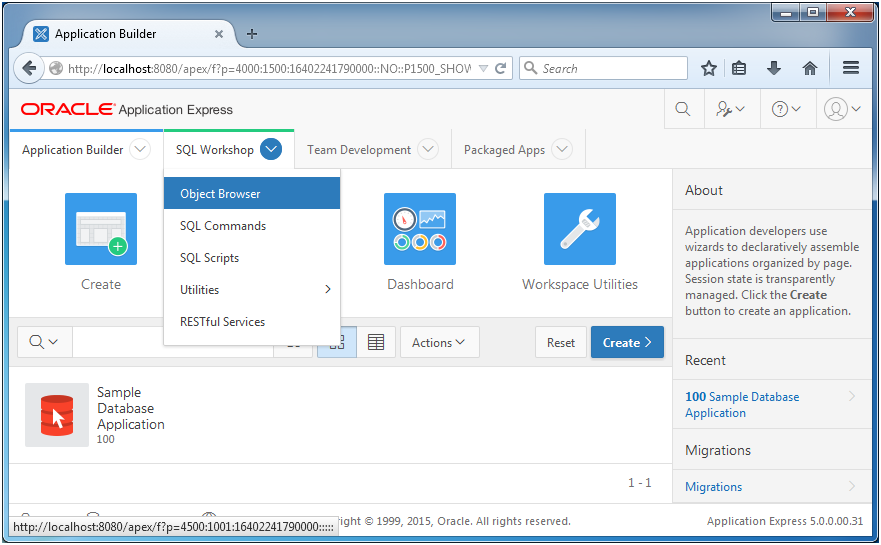Select Object Browser menu item
This screenshot has width=881, height=545.
tap(252, 193)
